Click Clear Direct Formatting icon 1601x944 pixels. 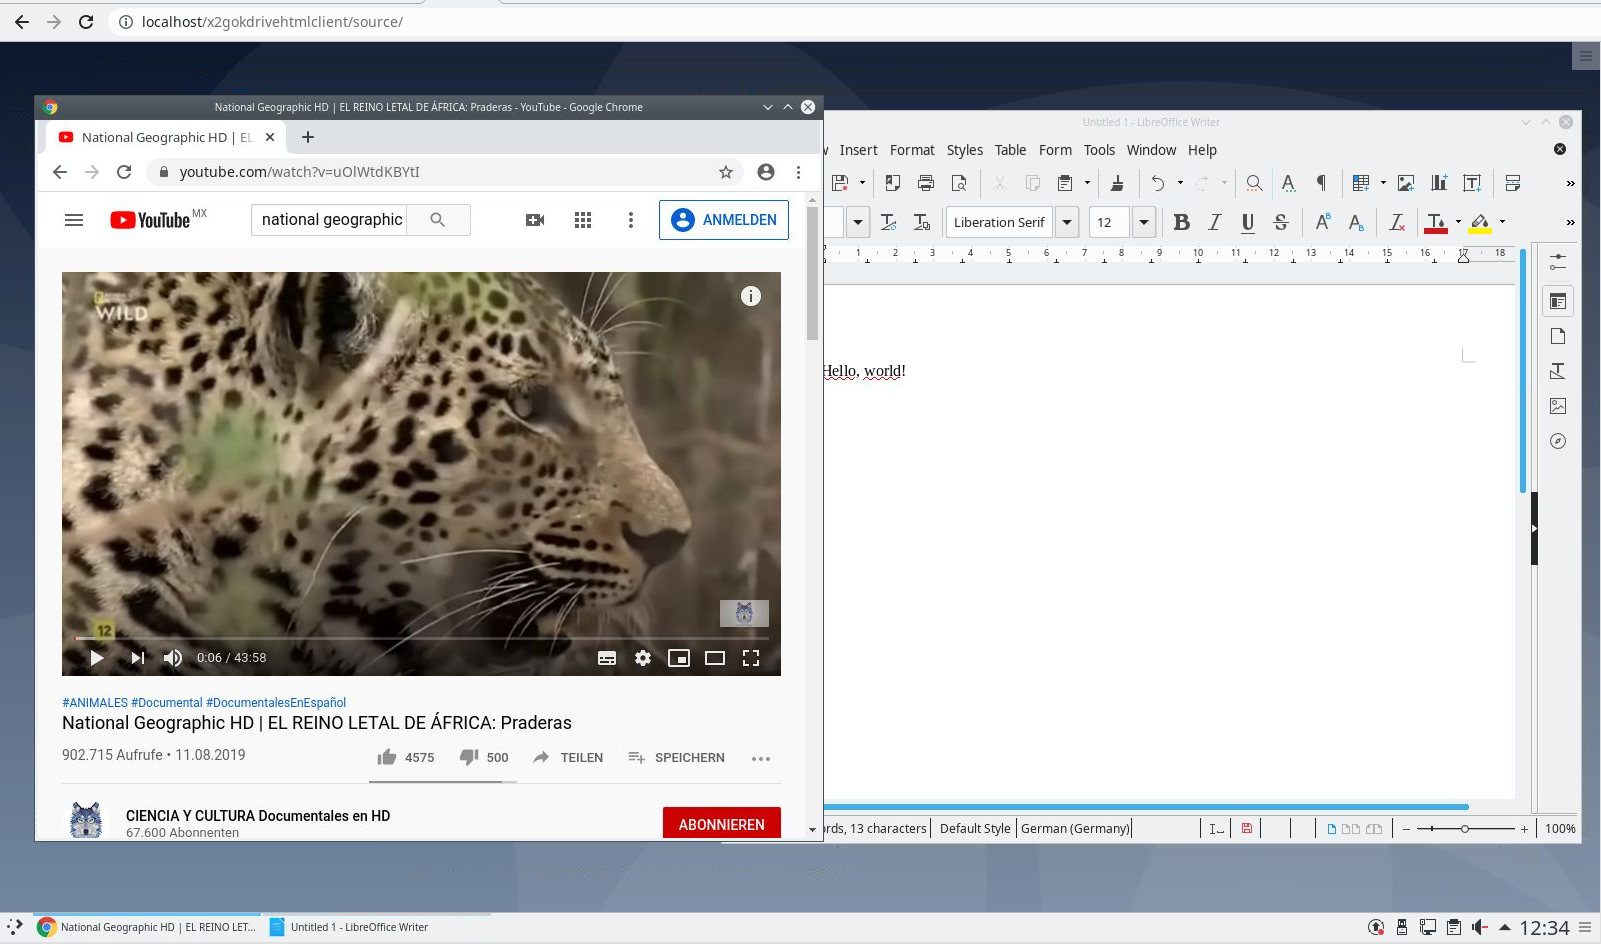click(1397, 222)
